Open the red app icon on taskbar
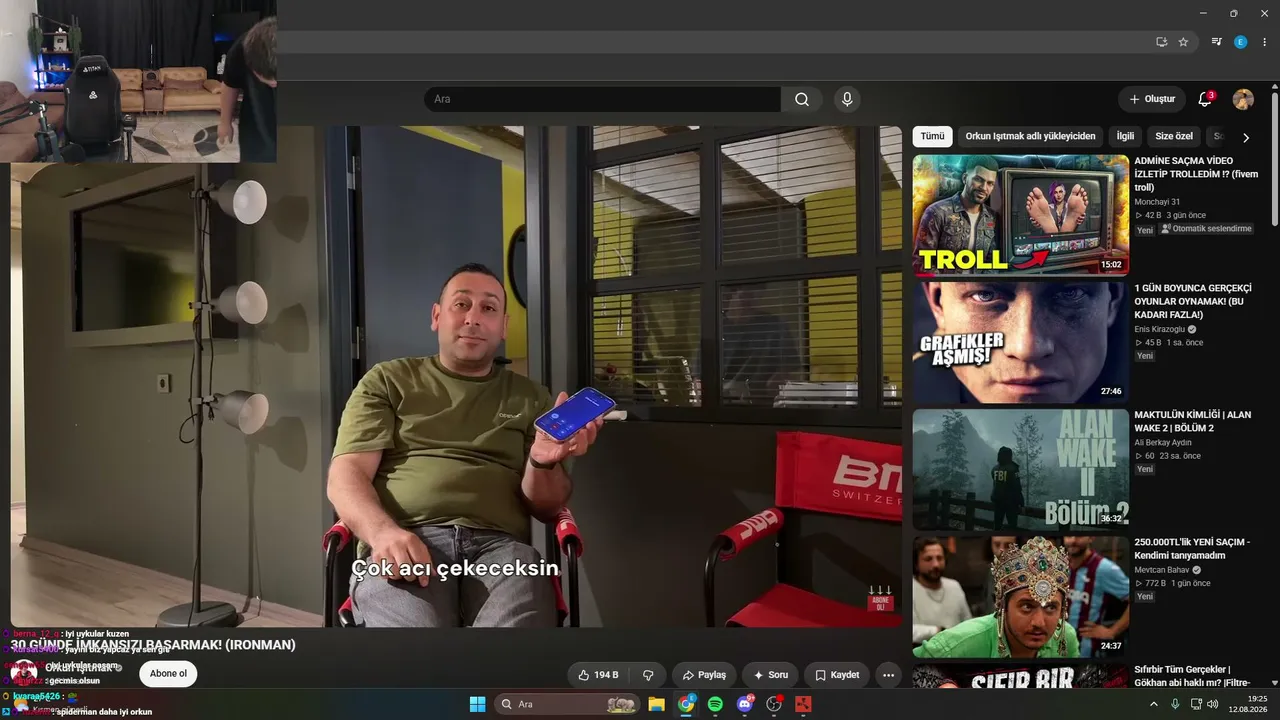Viewport: 1280px width, 720px height. tap(803, 704)
